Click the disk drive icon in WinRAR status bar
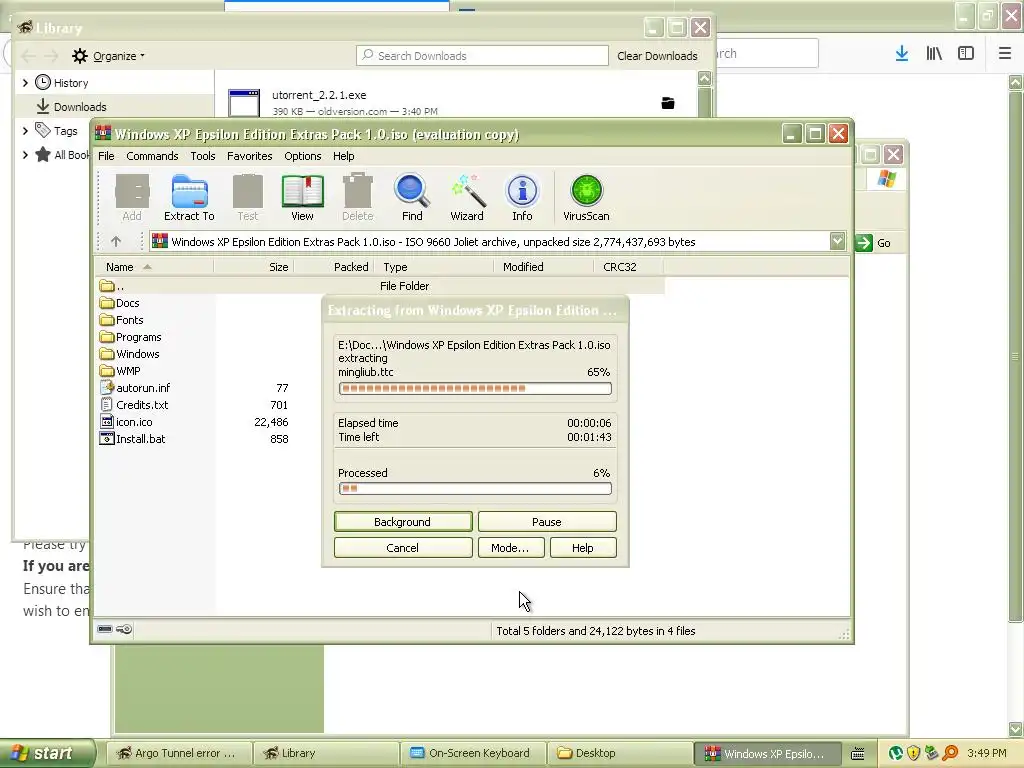Viewport: 1024px width, 768px height. [105, 630]
